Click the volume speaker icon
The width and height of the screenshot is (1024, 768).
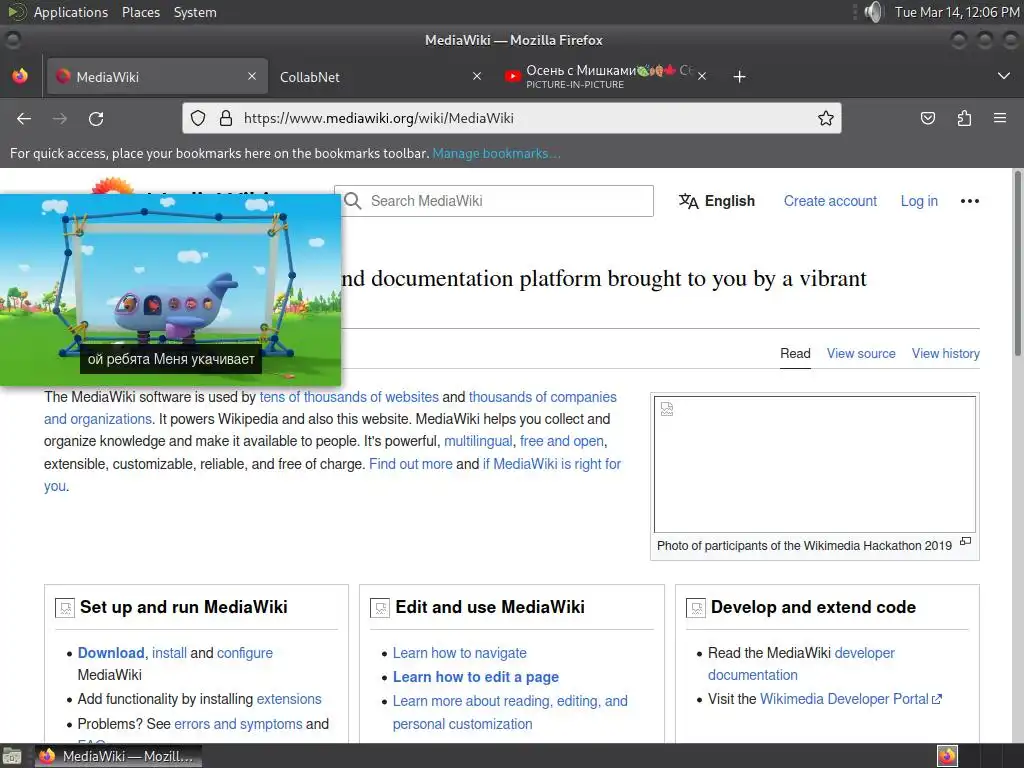872,12
